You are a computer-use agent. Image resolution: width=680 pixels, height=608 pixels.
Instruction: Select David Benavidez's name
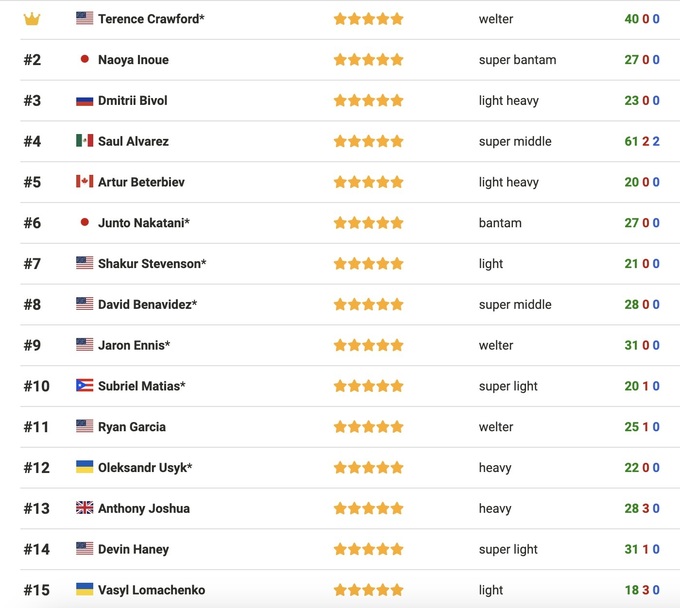point(147,304)
